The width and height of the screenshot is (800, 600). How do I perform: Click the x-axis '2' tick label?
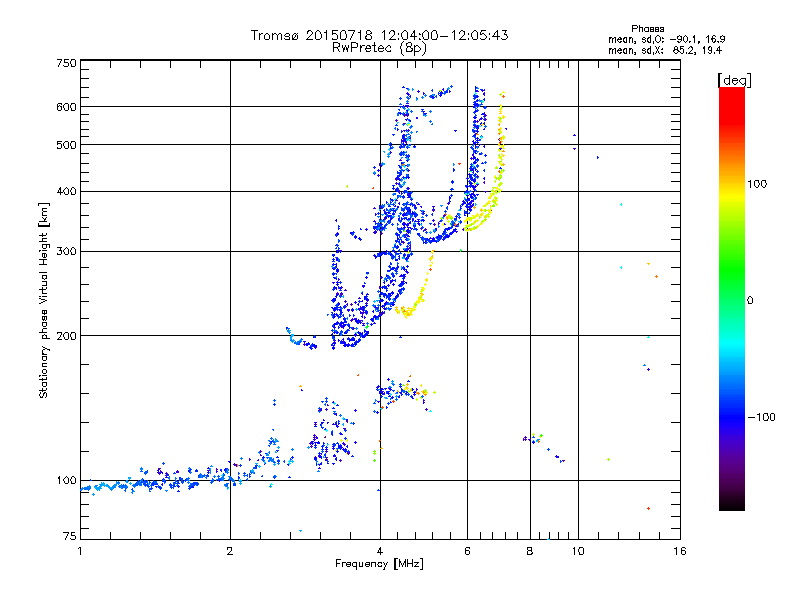tap(230, 551)
